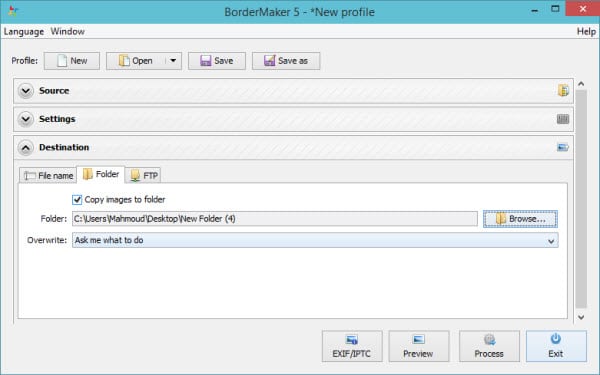Click the Source section folder icon
The width and height of the screenshot is (600, 375).
(x=563, y=91)
